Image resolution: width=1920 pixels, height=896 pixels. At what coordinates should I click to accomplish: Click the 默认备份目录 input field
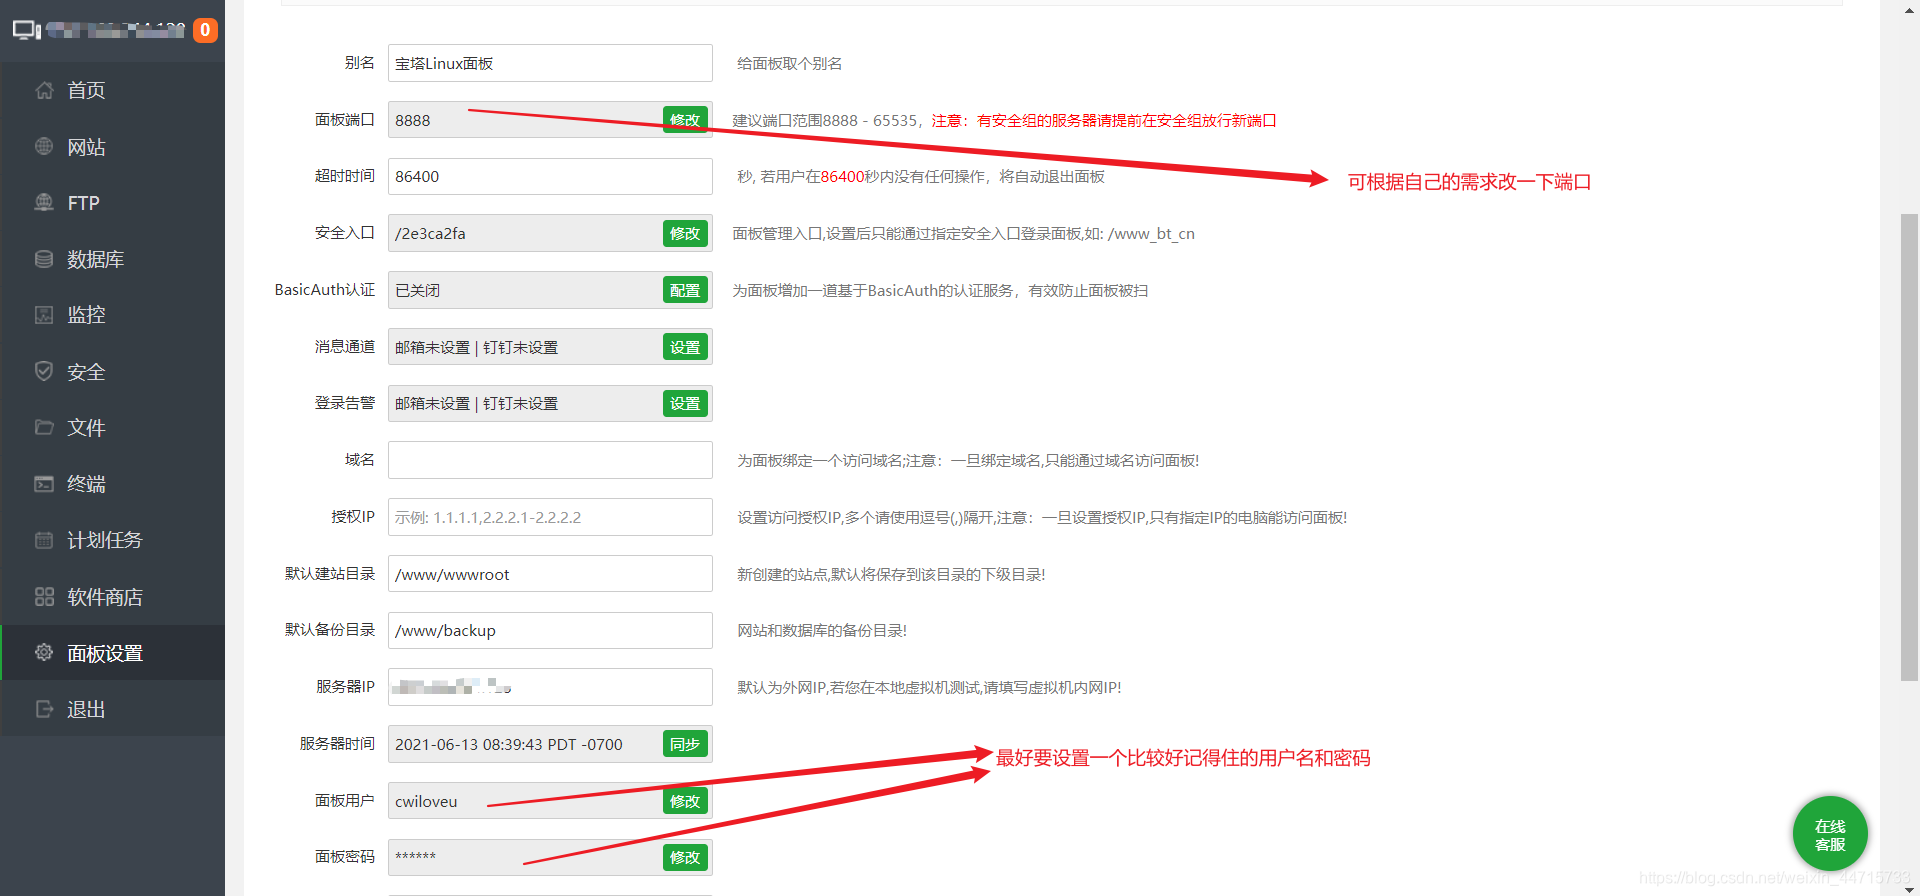click(550, 630)
